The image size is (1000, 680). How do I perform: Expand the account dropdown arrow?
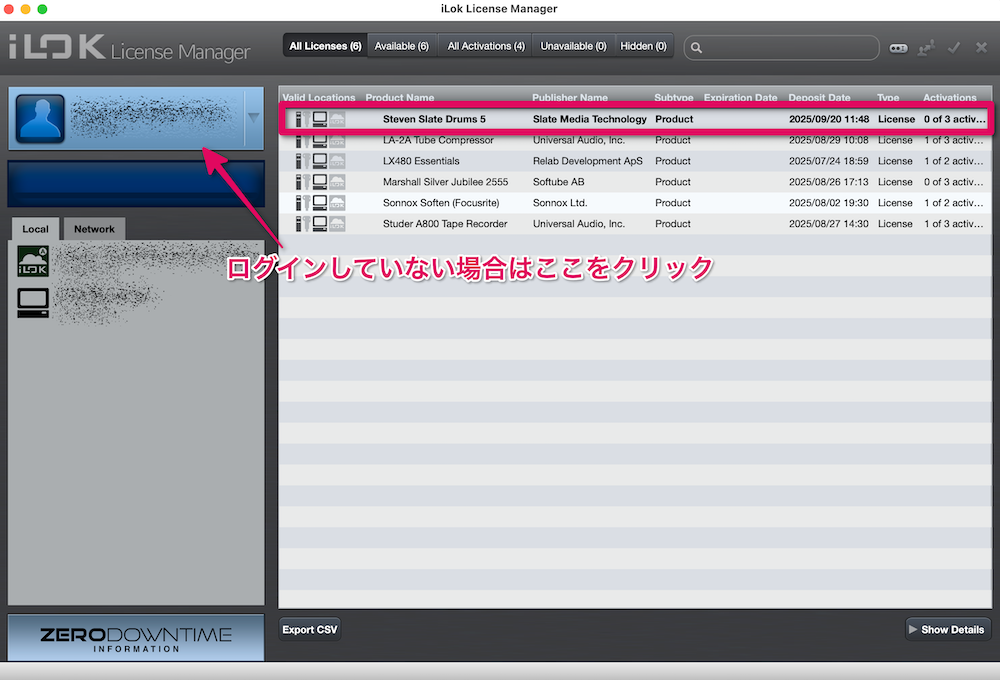(x=253, y=118)
